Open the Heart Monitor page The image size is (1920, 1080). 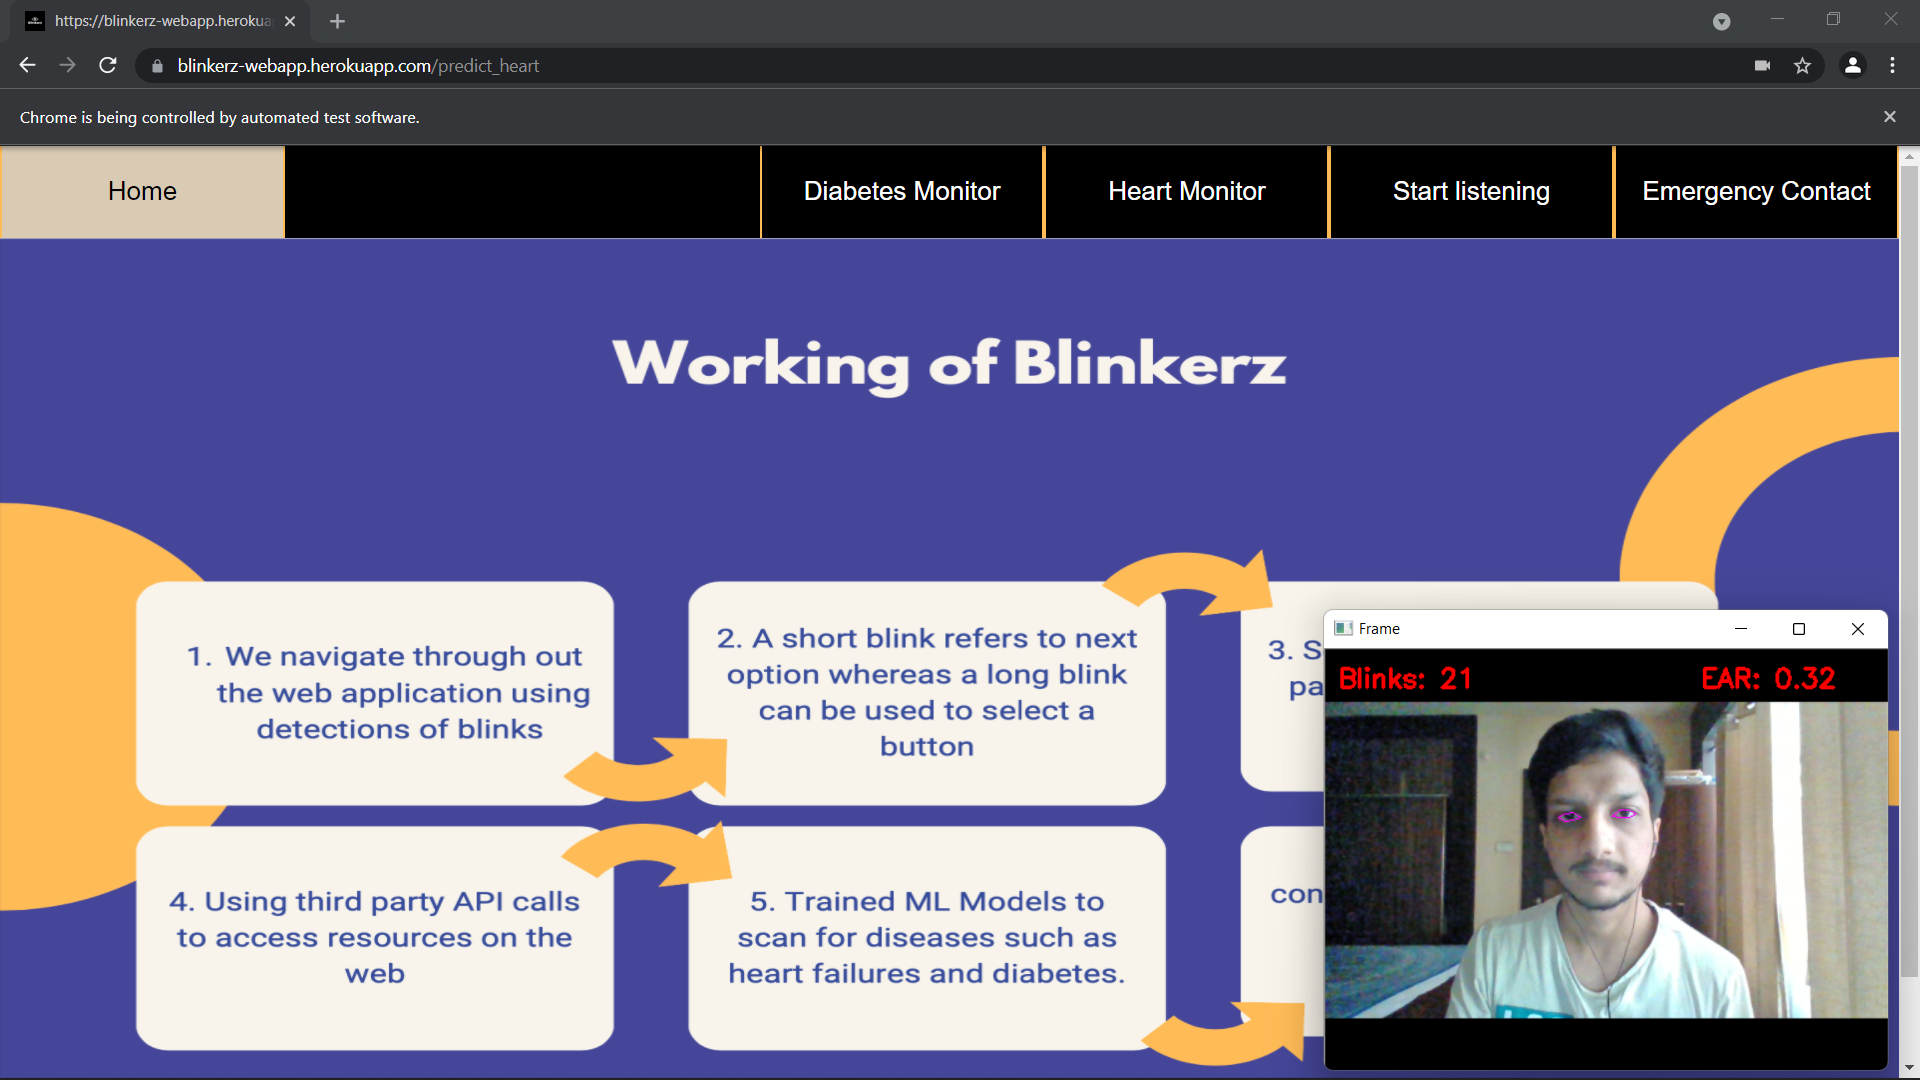[1186, 191]
